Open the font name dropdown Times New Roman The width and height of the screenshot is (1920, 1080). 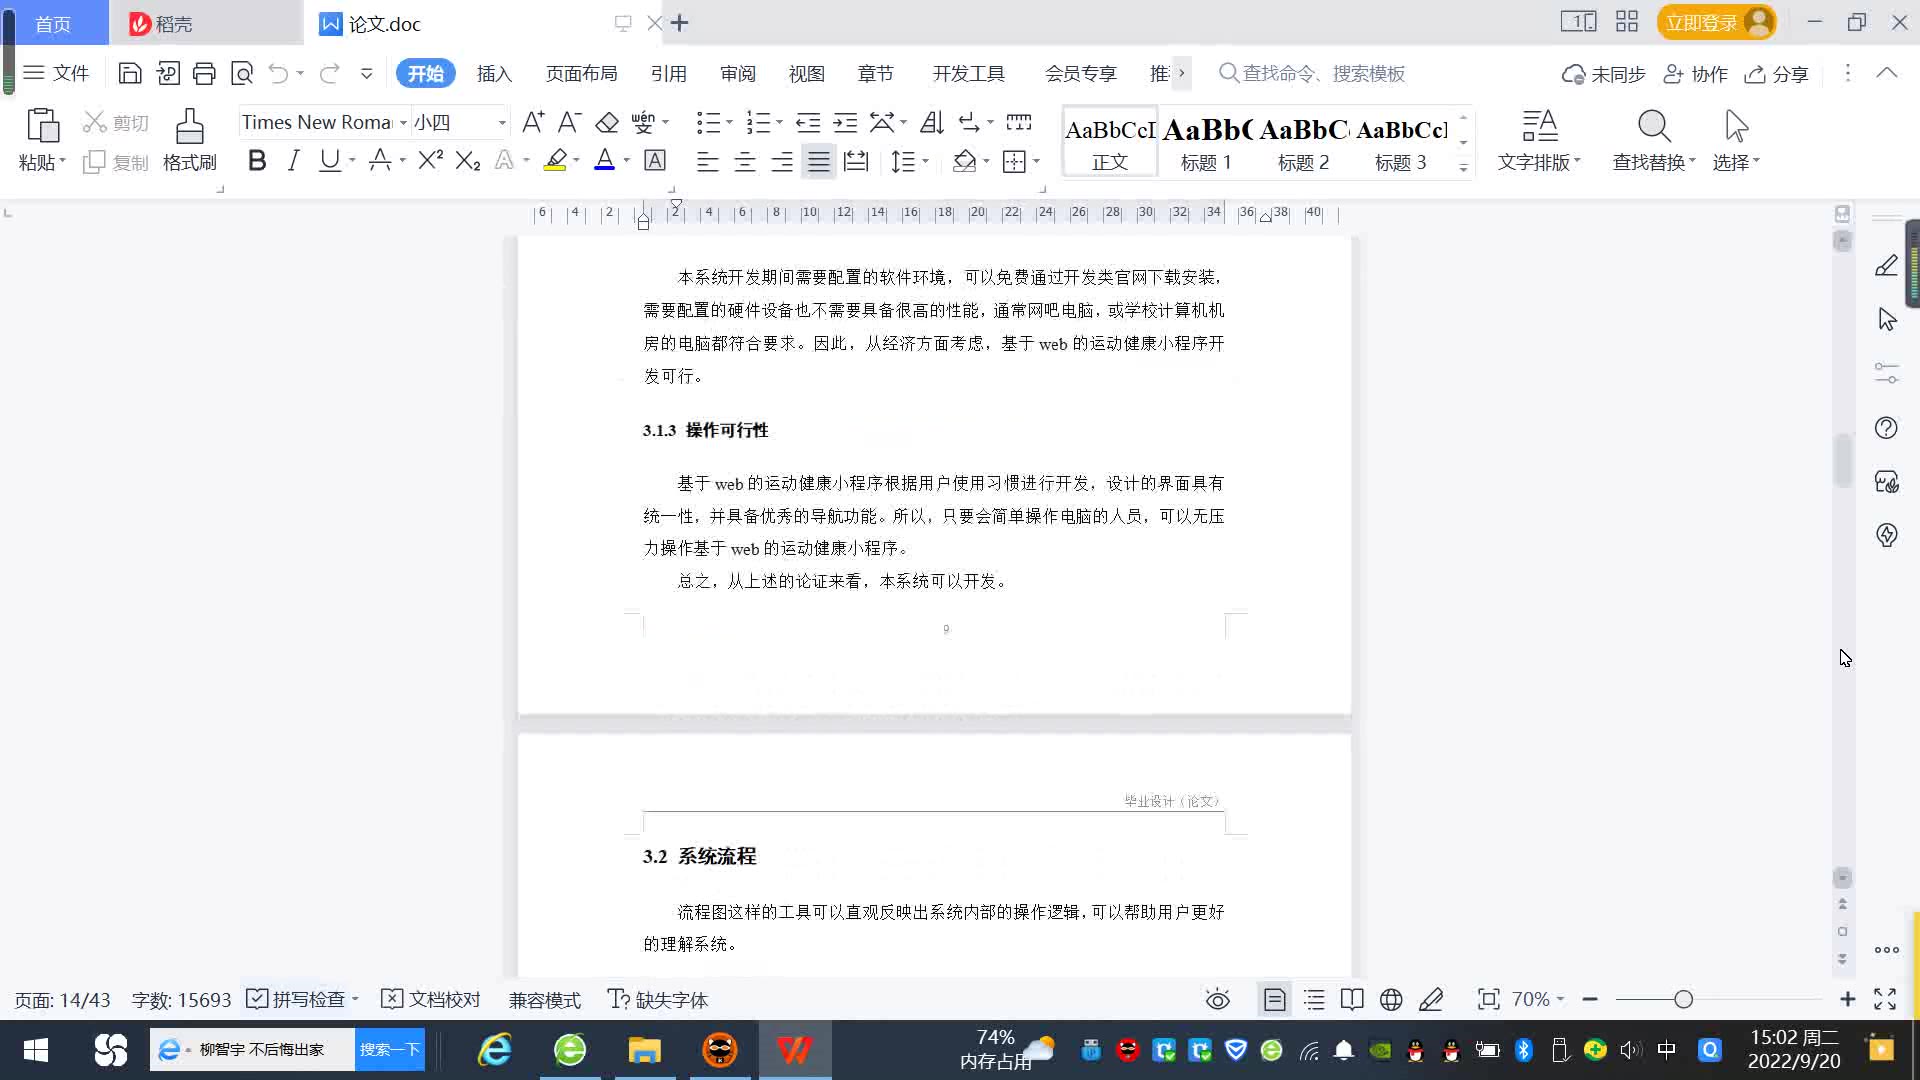pos(403,123)
